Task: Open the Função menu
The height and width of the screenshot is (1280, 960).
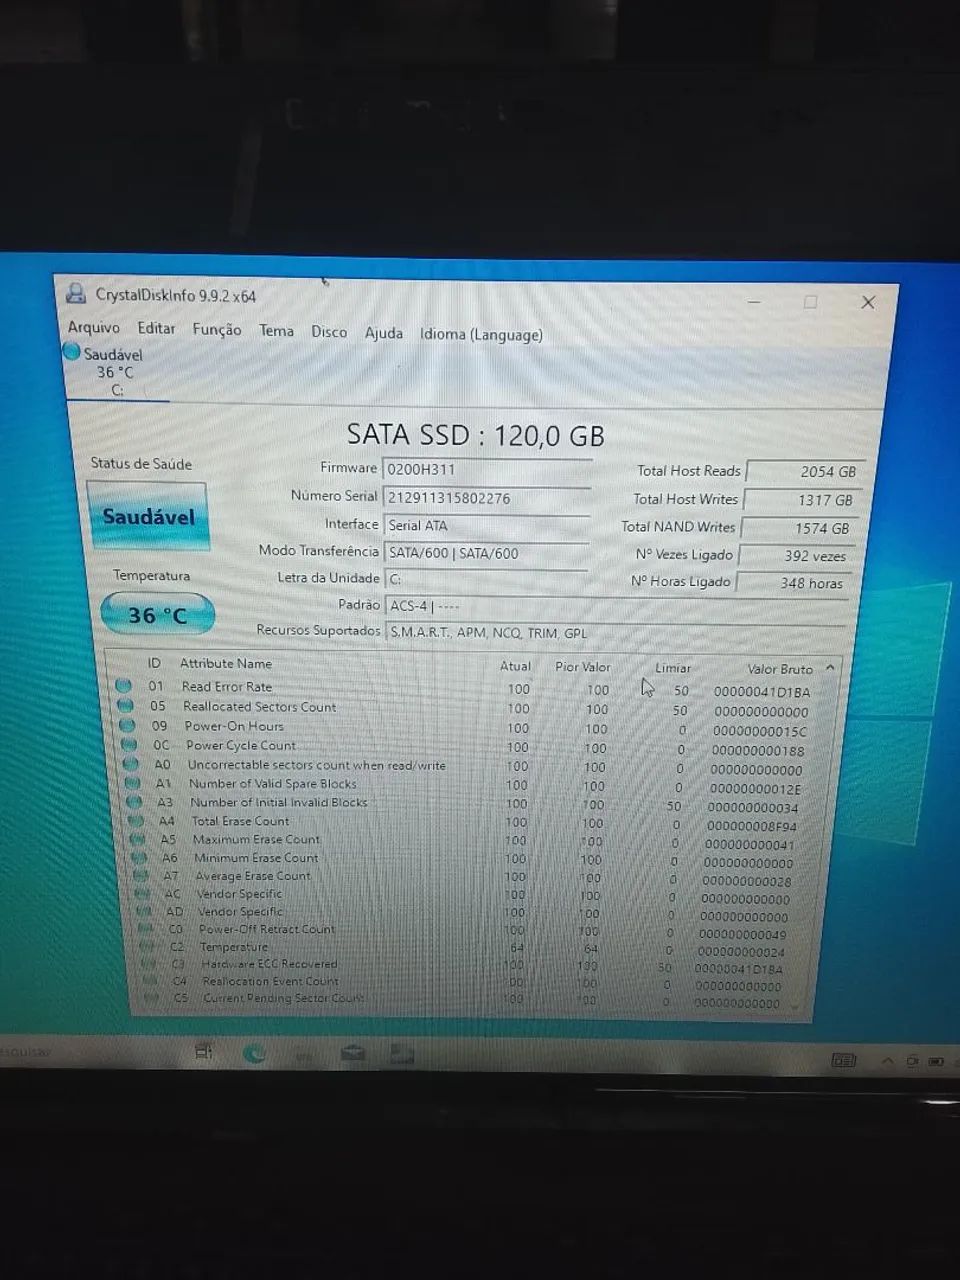Action: [217, 330]
